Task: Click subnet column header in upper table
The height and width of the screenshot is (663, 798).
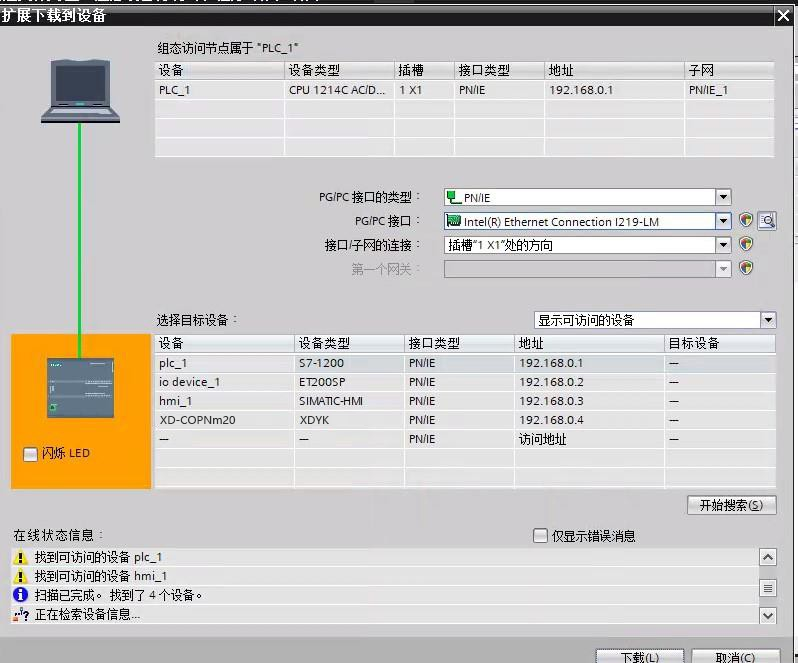Action: click(729, 70)
